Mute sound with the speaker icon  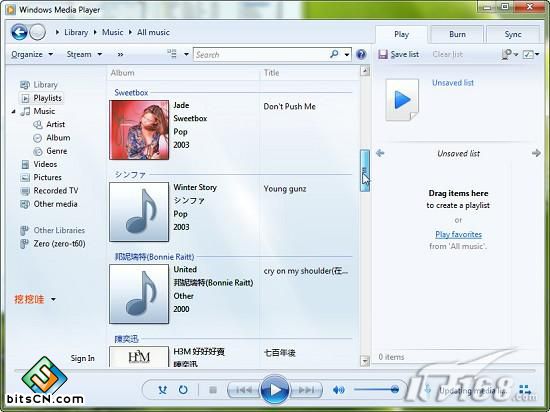click(338, 390)
